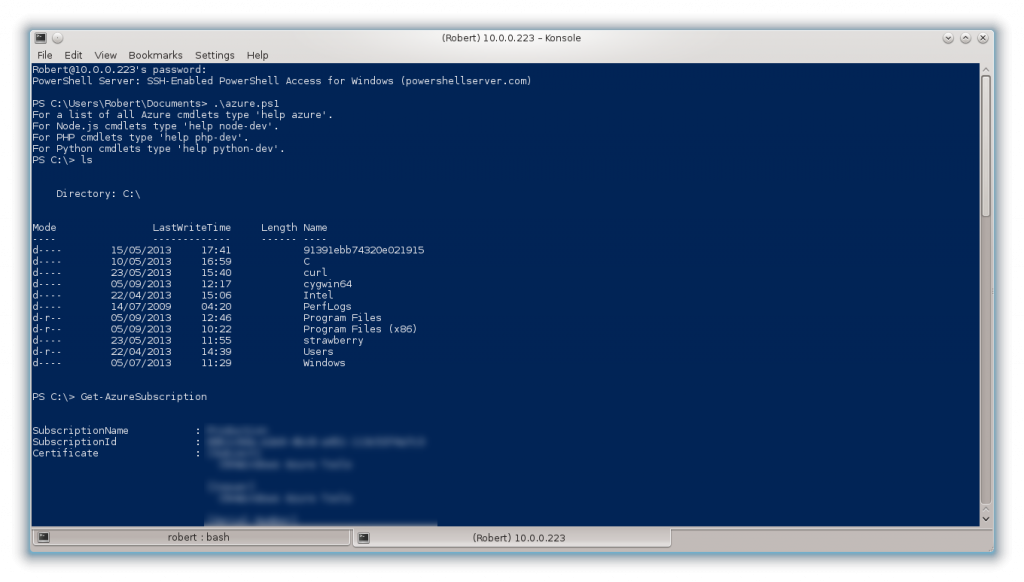
Task: Open the File menu
Action: (x=45, y=55)
